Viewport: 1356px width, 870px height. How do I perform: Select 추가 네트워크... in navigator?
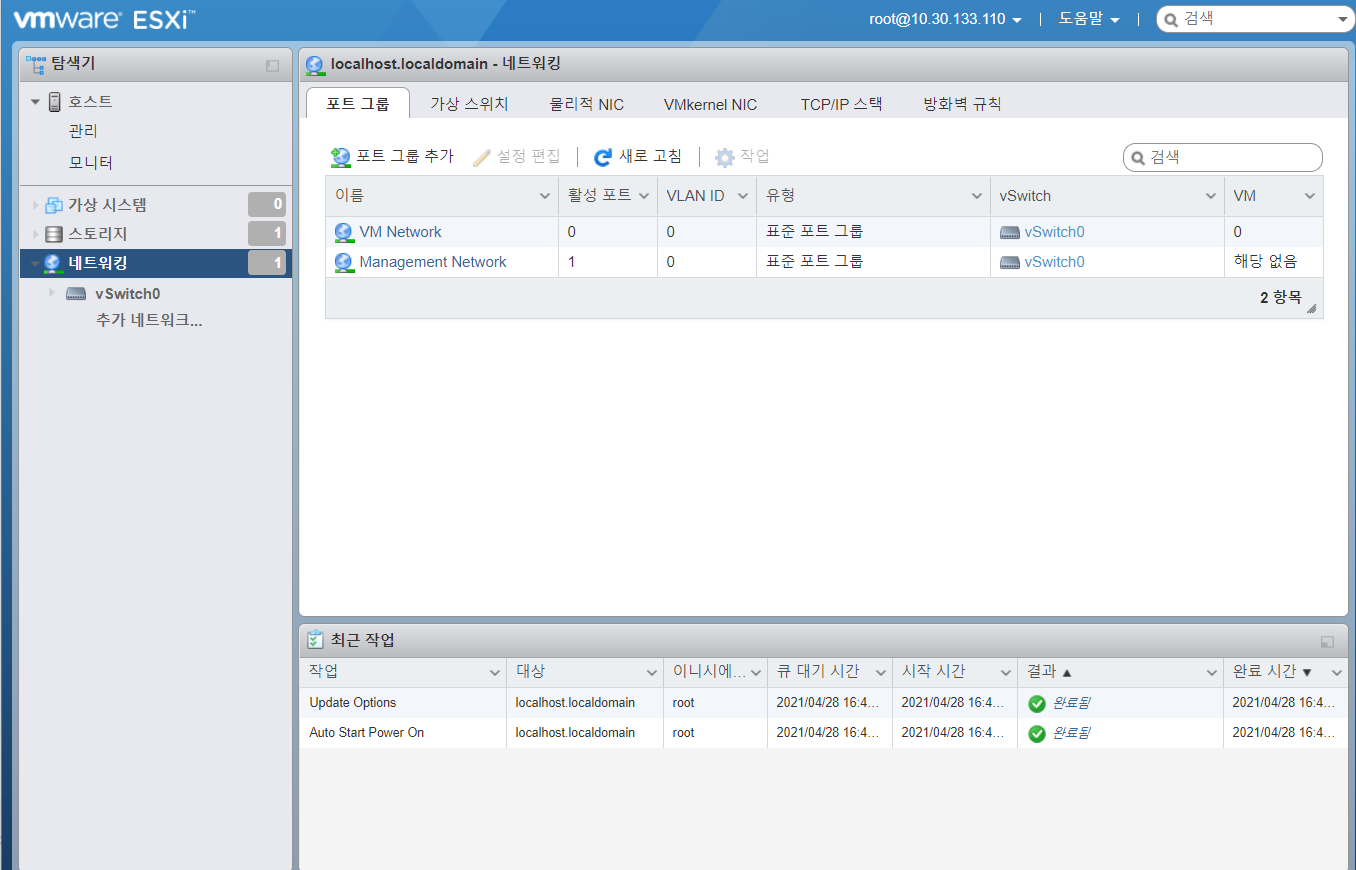(x=149, y=321)
